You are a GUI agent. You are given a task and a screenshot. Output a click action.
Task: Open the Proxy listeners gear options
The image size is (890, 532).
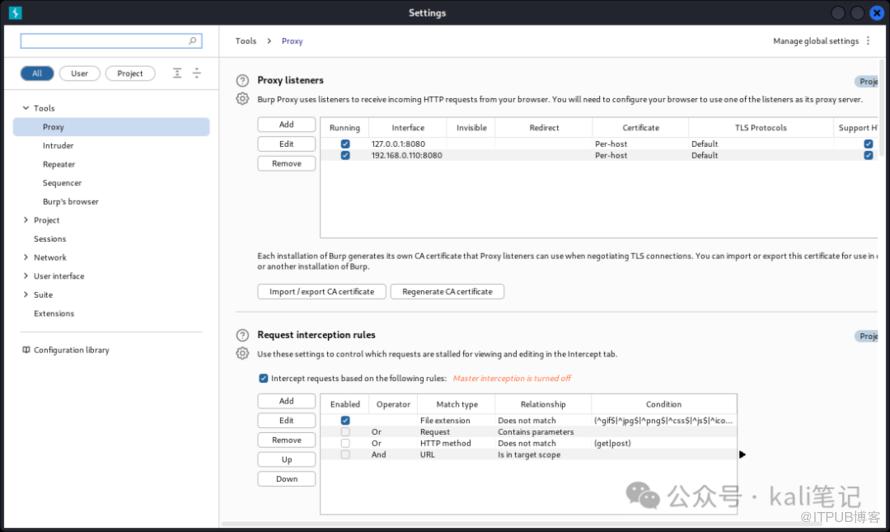(242, 99)
